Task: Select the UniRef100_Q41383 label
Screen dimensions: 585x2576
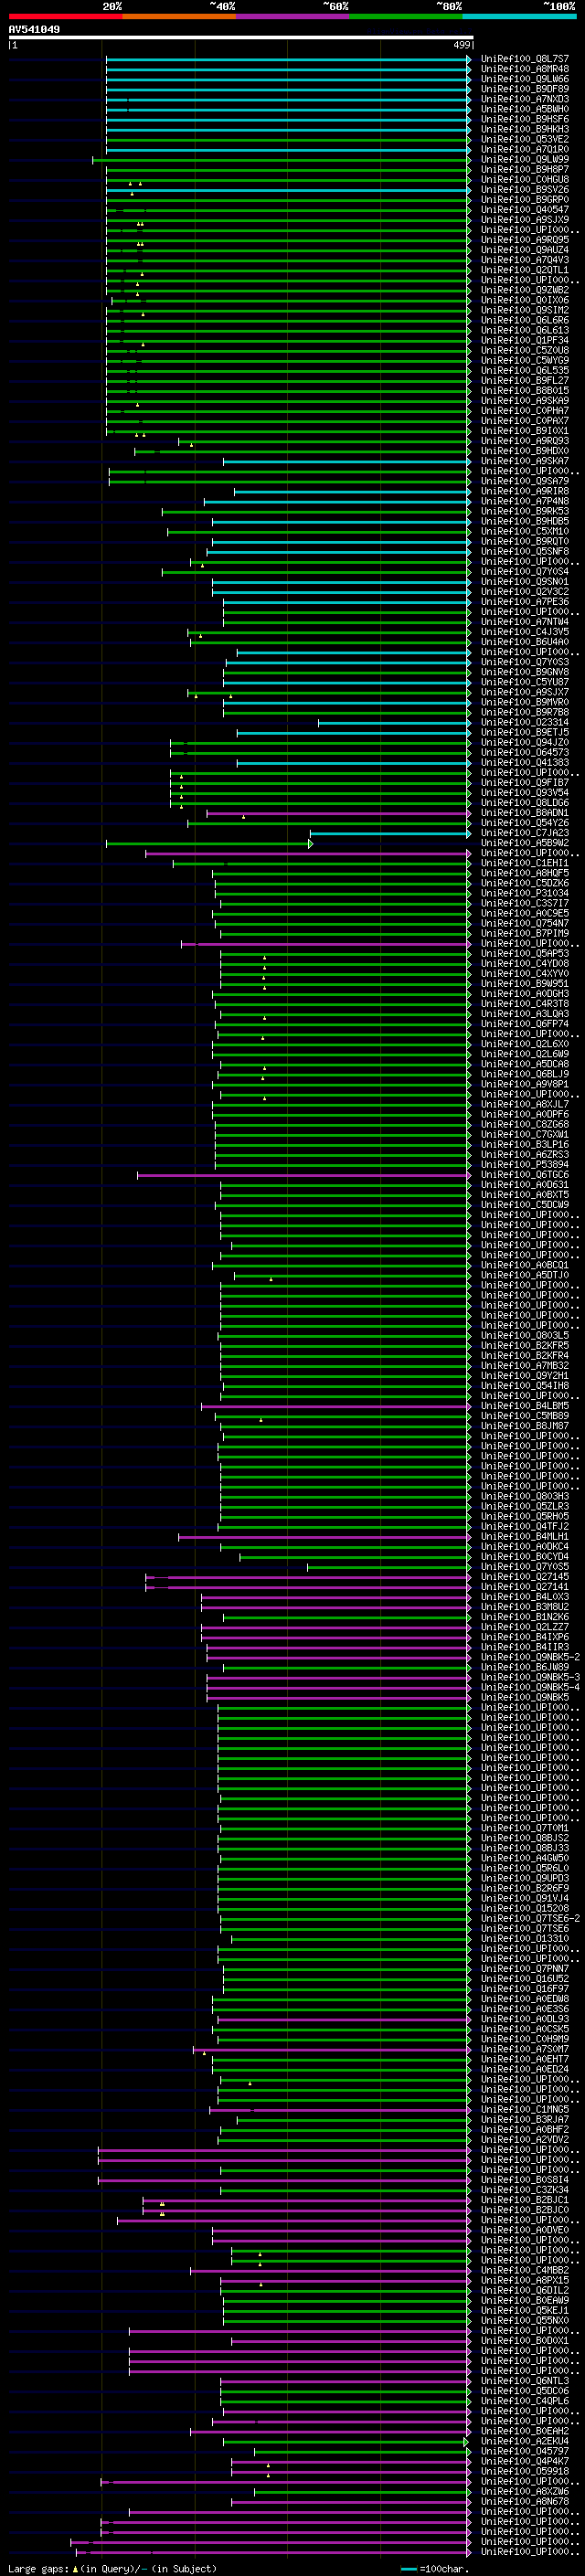Action: tap(524, 762)
